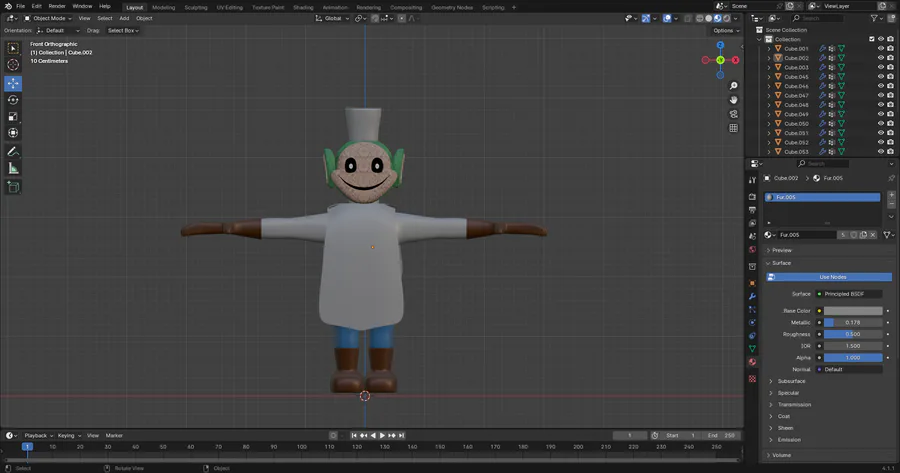Disable Cube.048 in renders camera icon

[890, 105]
